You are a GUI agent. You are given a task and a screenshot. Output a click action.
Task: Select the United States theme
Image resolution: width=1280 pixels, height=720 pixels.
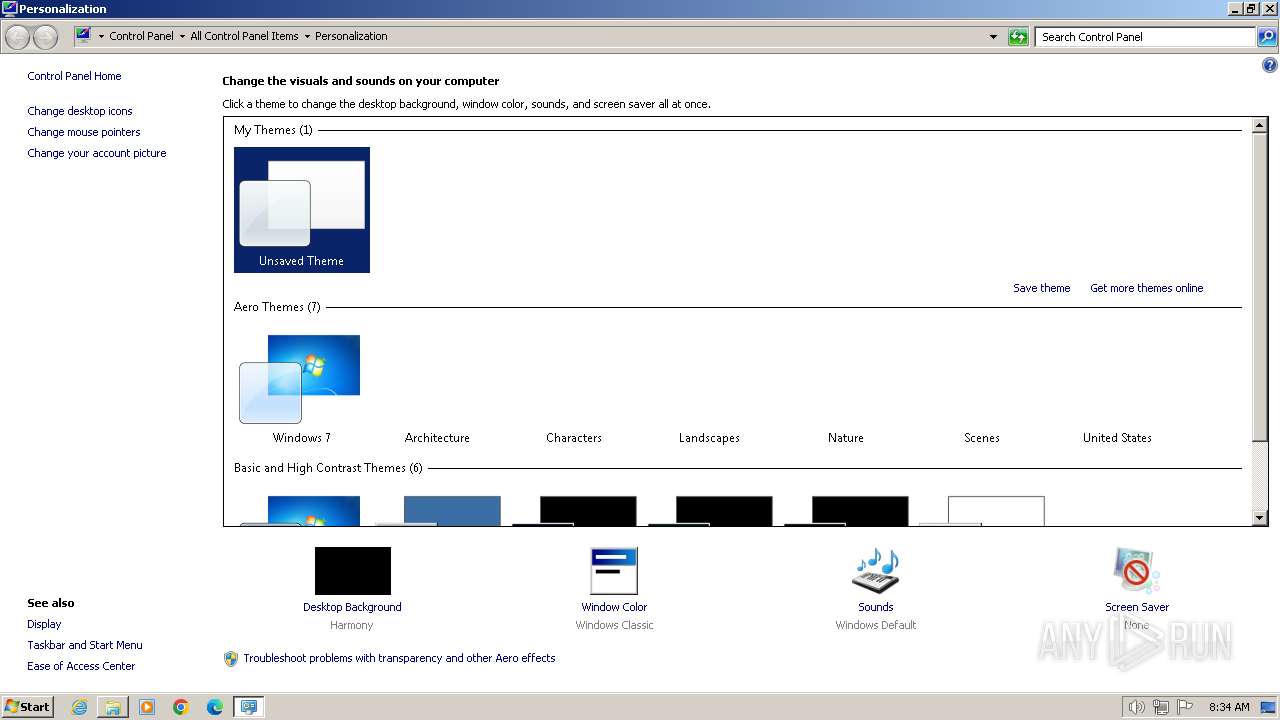click(1117, 389)
